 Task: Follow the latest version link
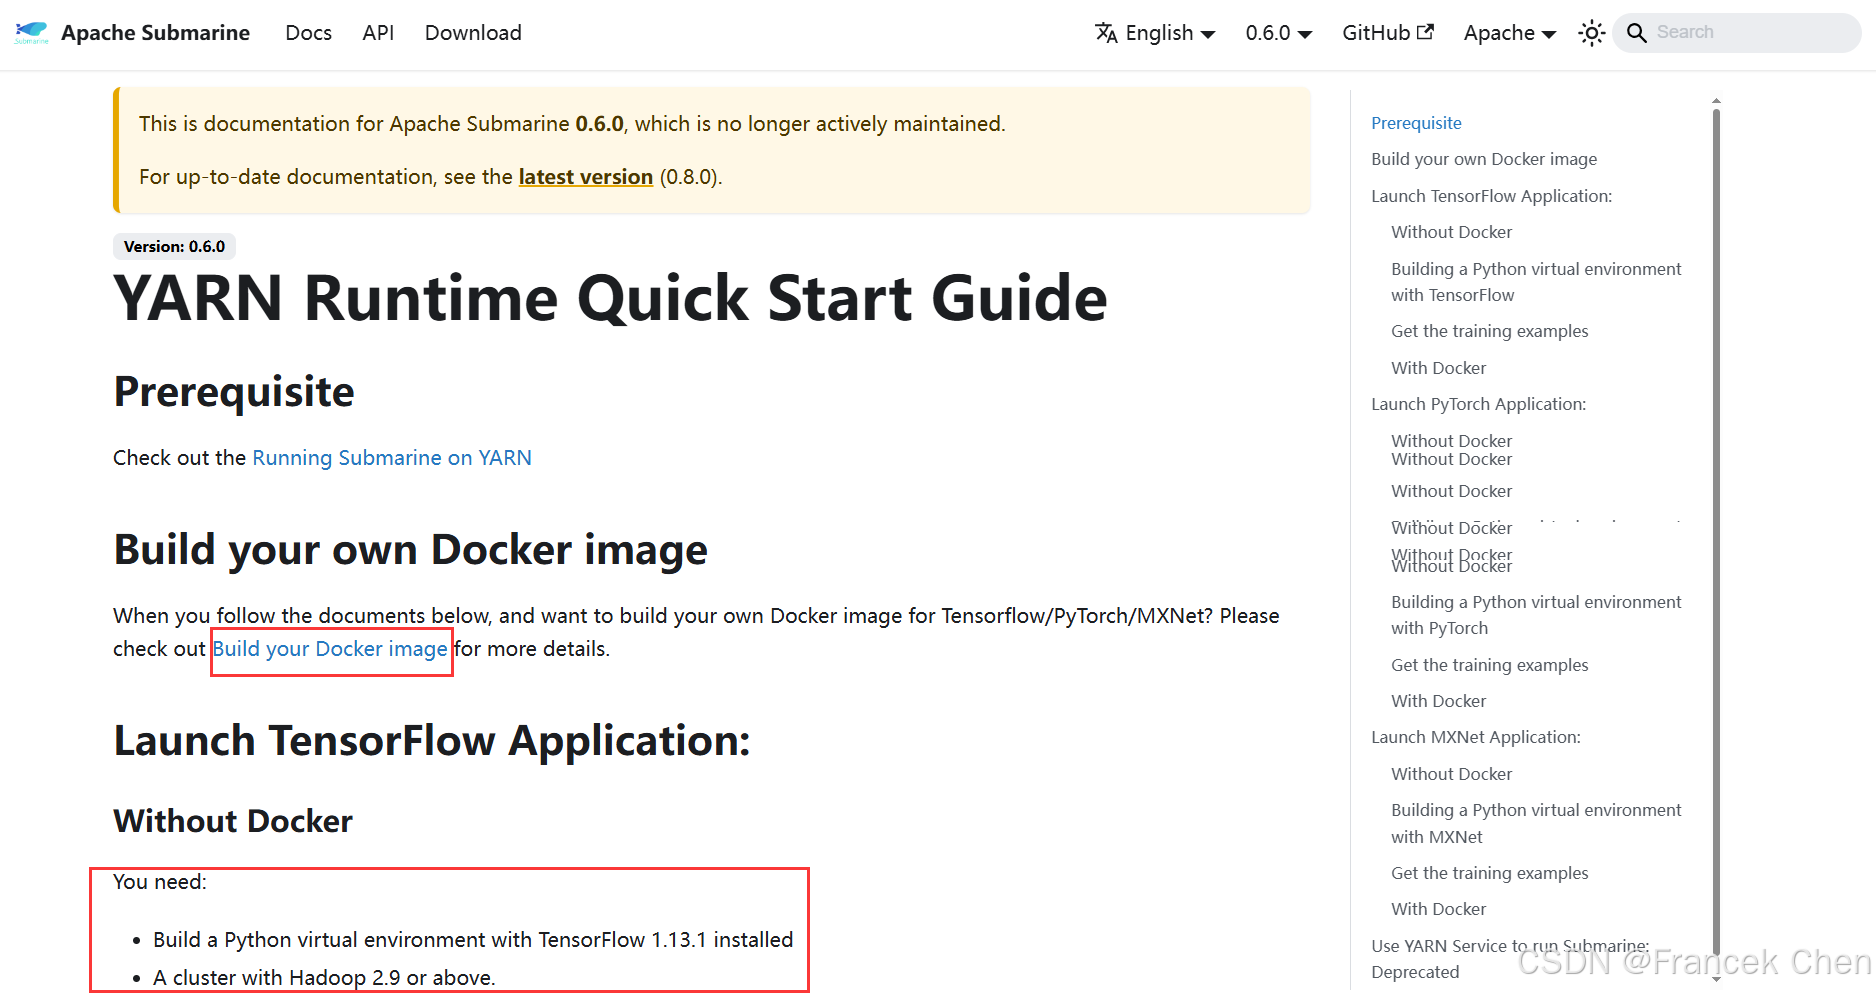click(585, 177)
